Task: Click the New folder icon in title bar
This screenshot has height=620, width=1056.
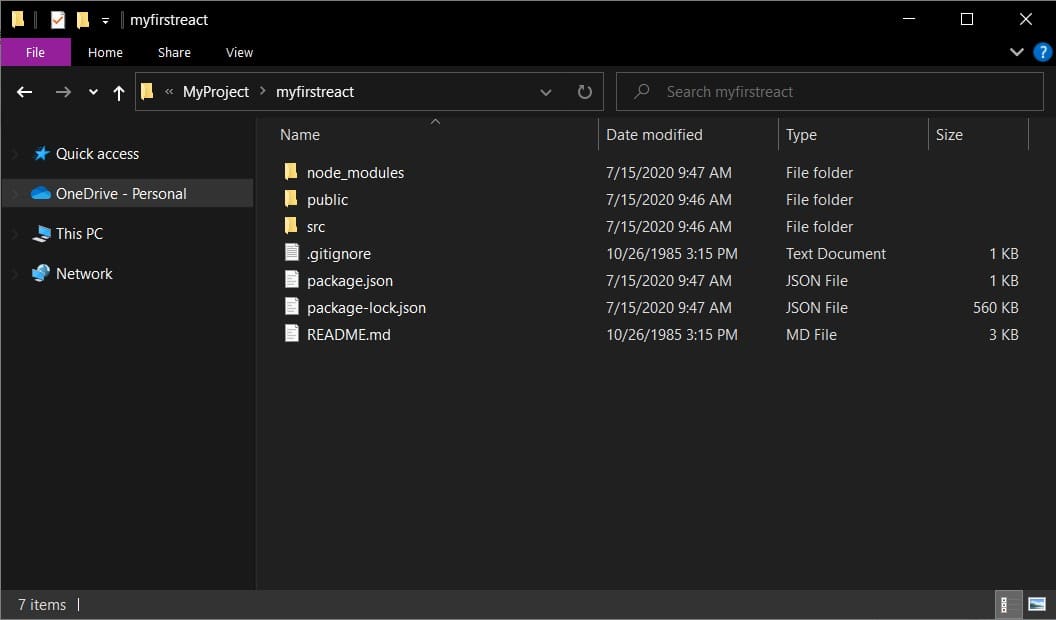Action: (83, 20)
